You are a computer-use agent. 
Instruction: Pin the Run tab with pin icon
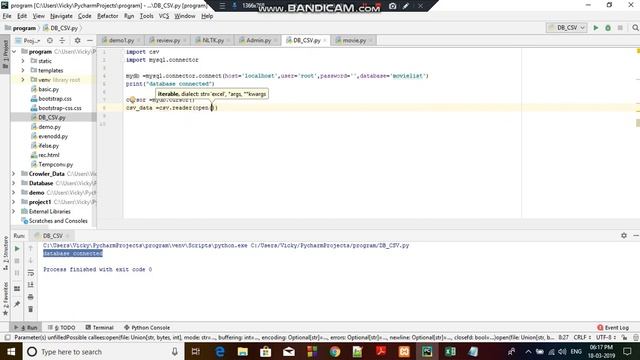click(x=17, y=304)
